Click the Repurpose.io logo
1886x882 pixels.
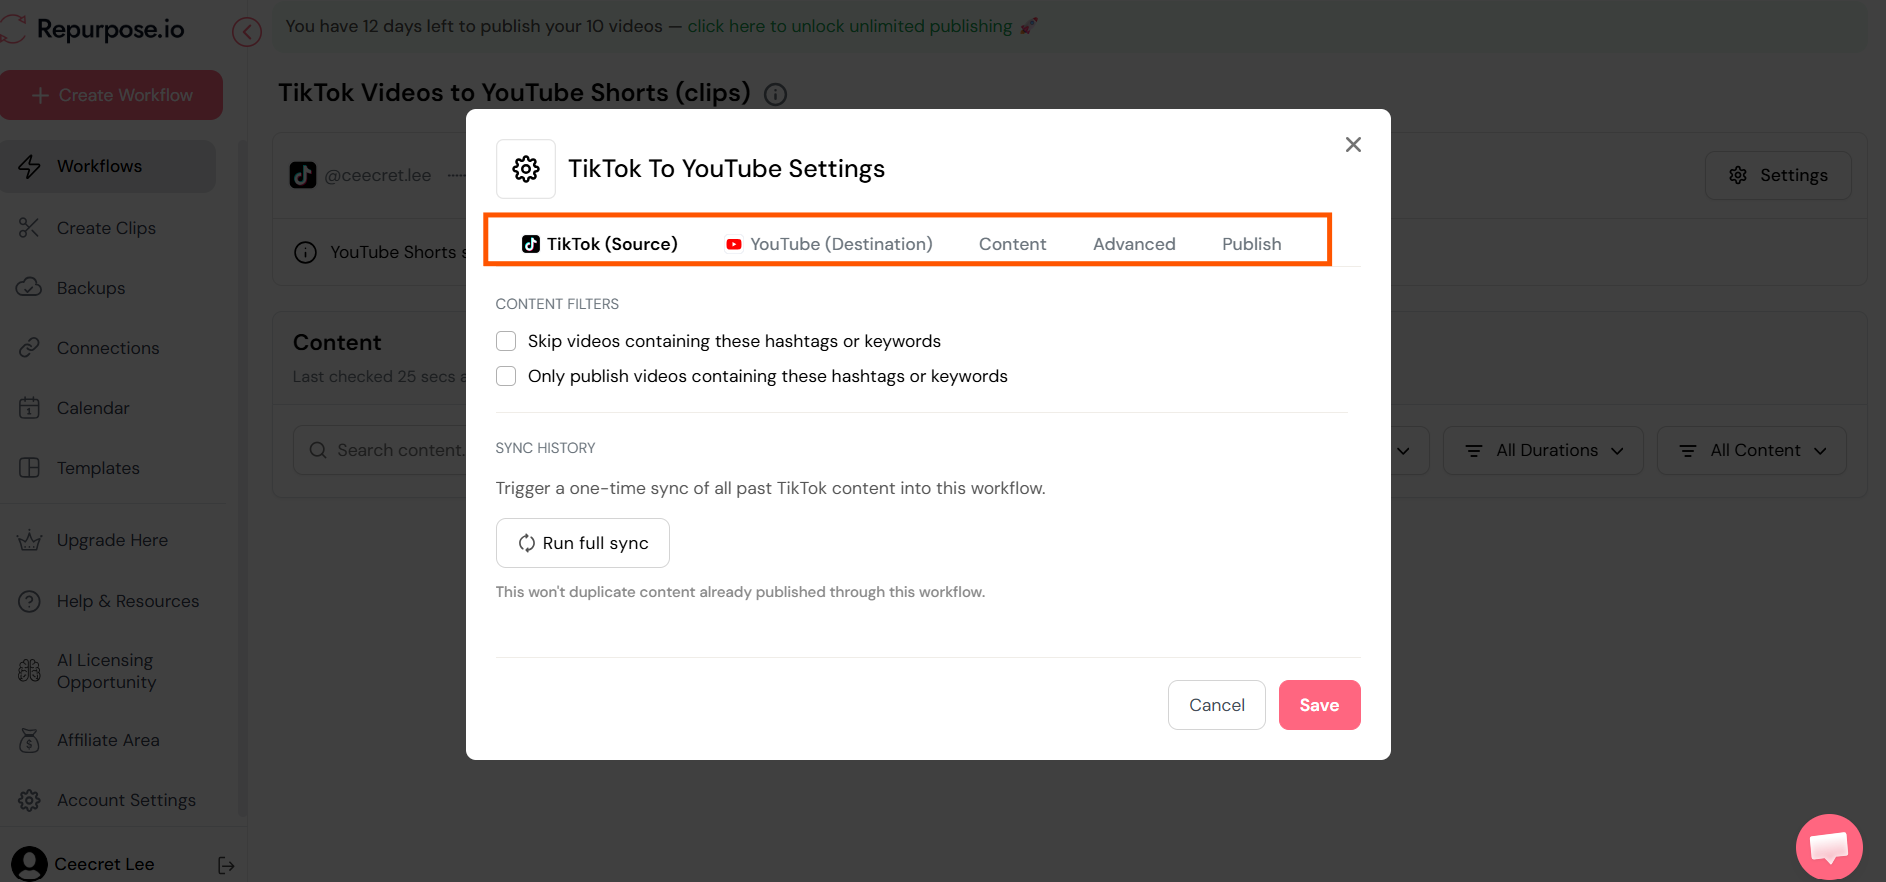(93, 29)
